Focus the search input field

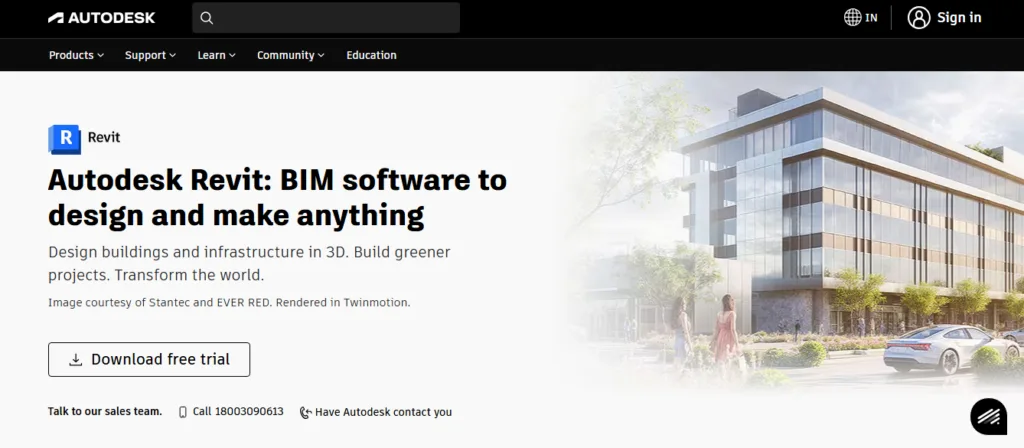click(x=326, y=18)
